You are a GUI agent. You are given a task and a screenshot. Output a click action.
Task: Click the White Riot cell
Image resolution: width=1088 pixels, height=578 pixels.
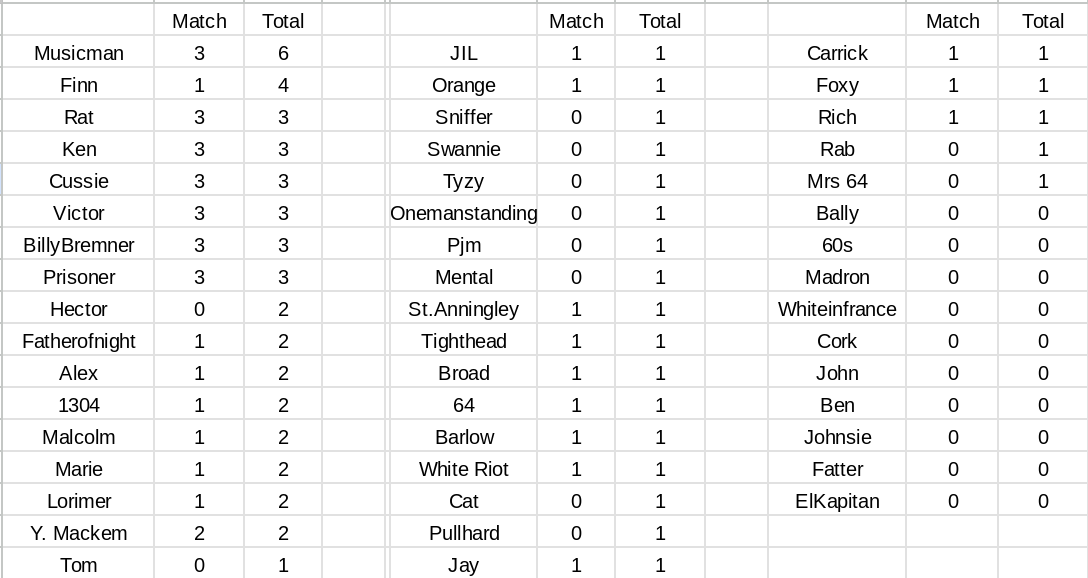click(x=463, y=469)
